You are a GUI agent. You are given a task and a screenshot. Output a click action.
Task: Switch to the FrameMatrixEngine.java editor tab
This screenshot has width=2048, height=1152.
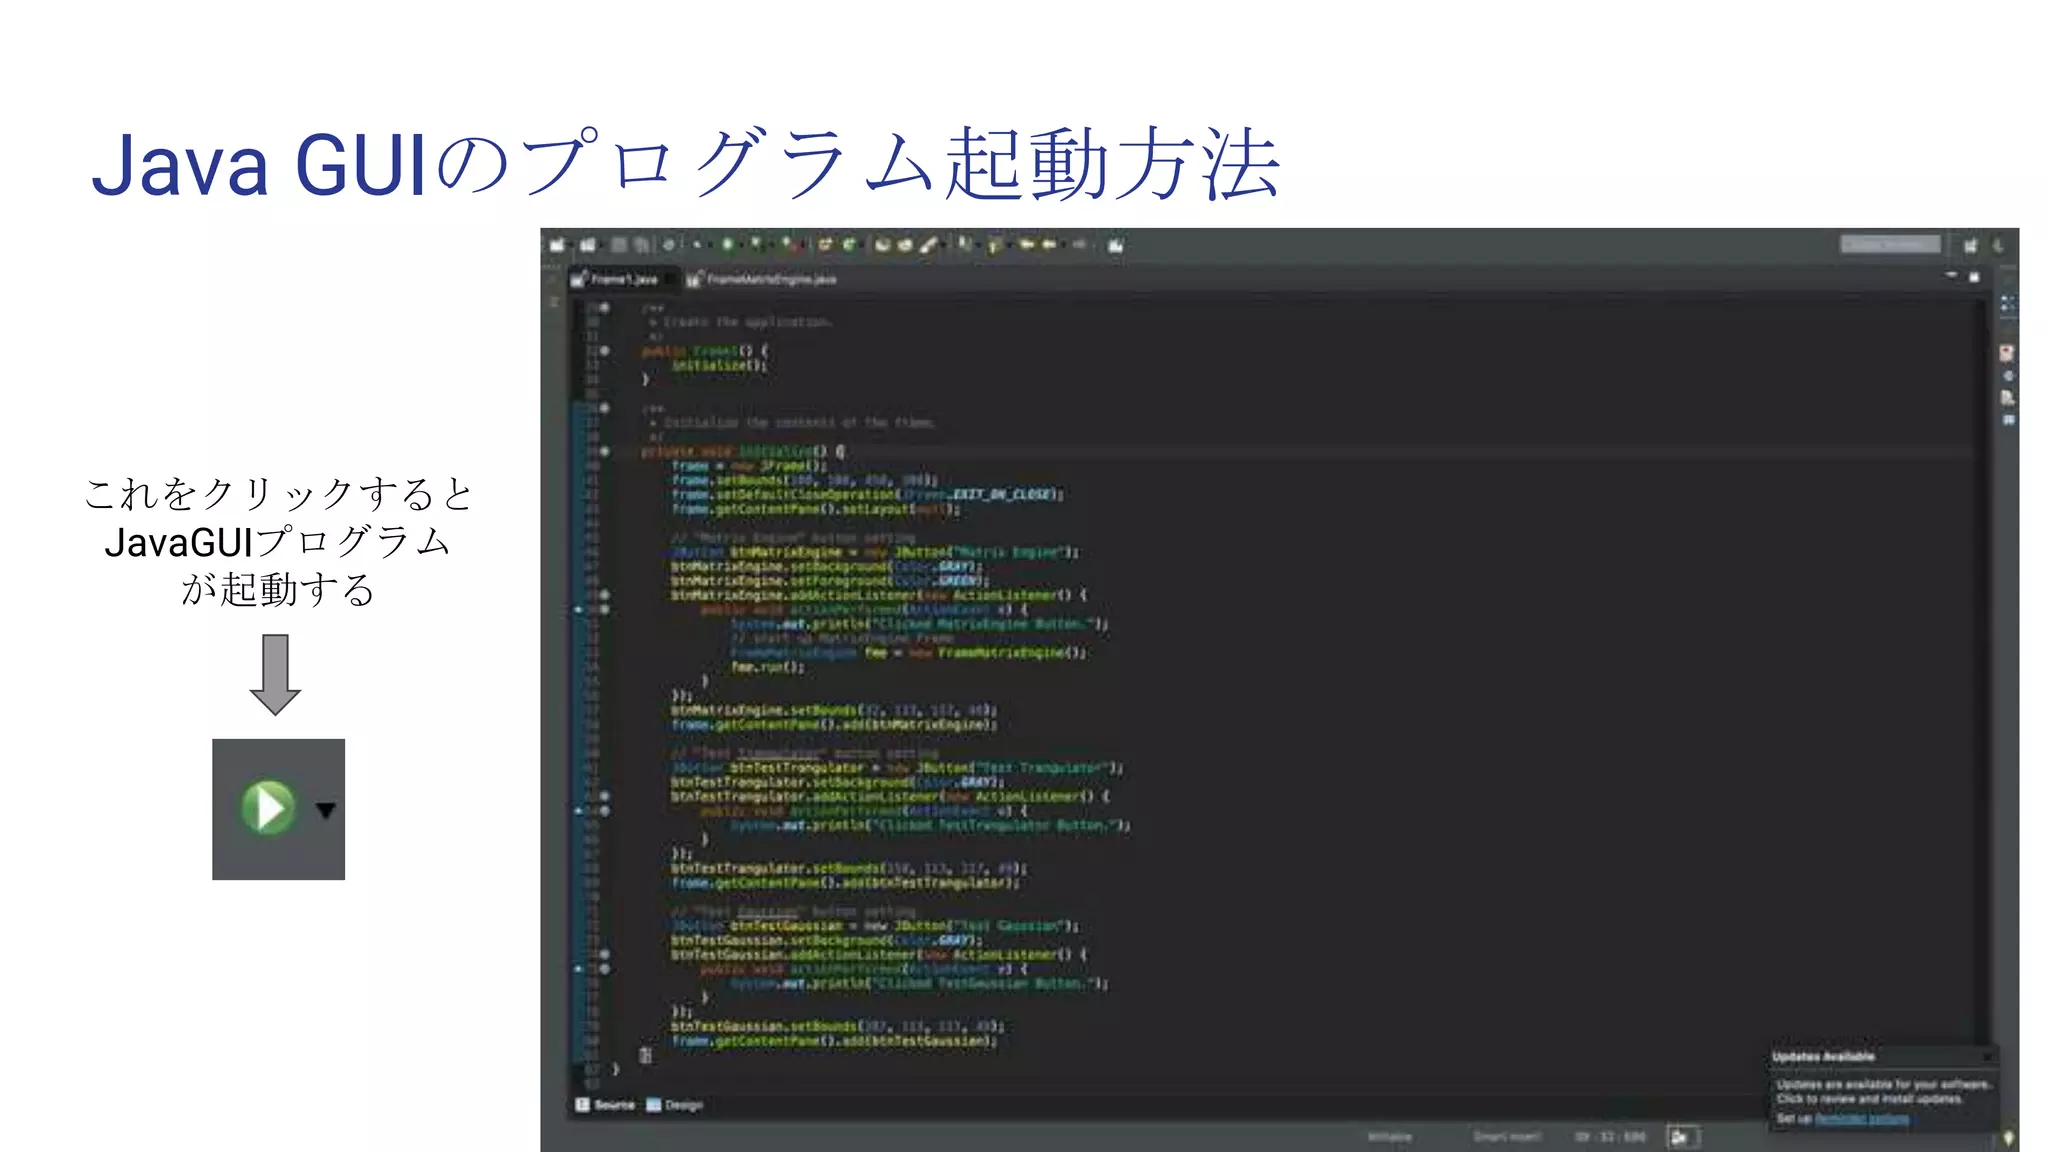point(762,279)
